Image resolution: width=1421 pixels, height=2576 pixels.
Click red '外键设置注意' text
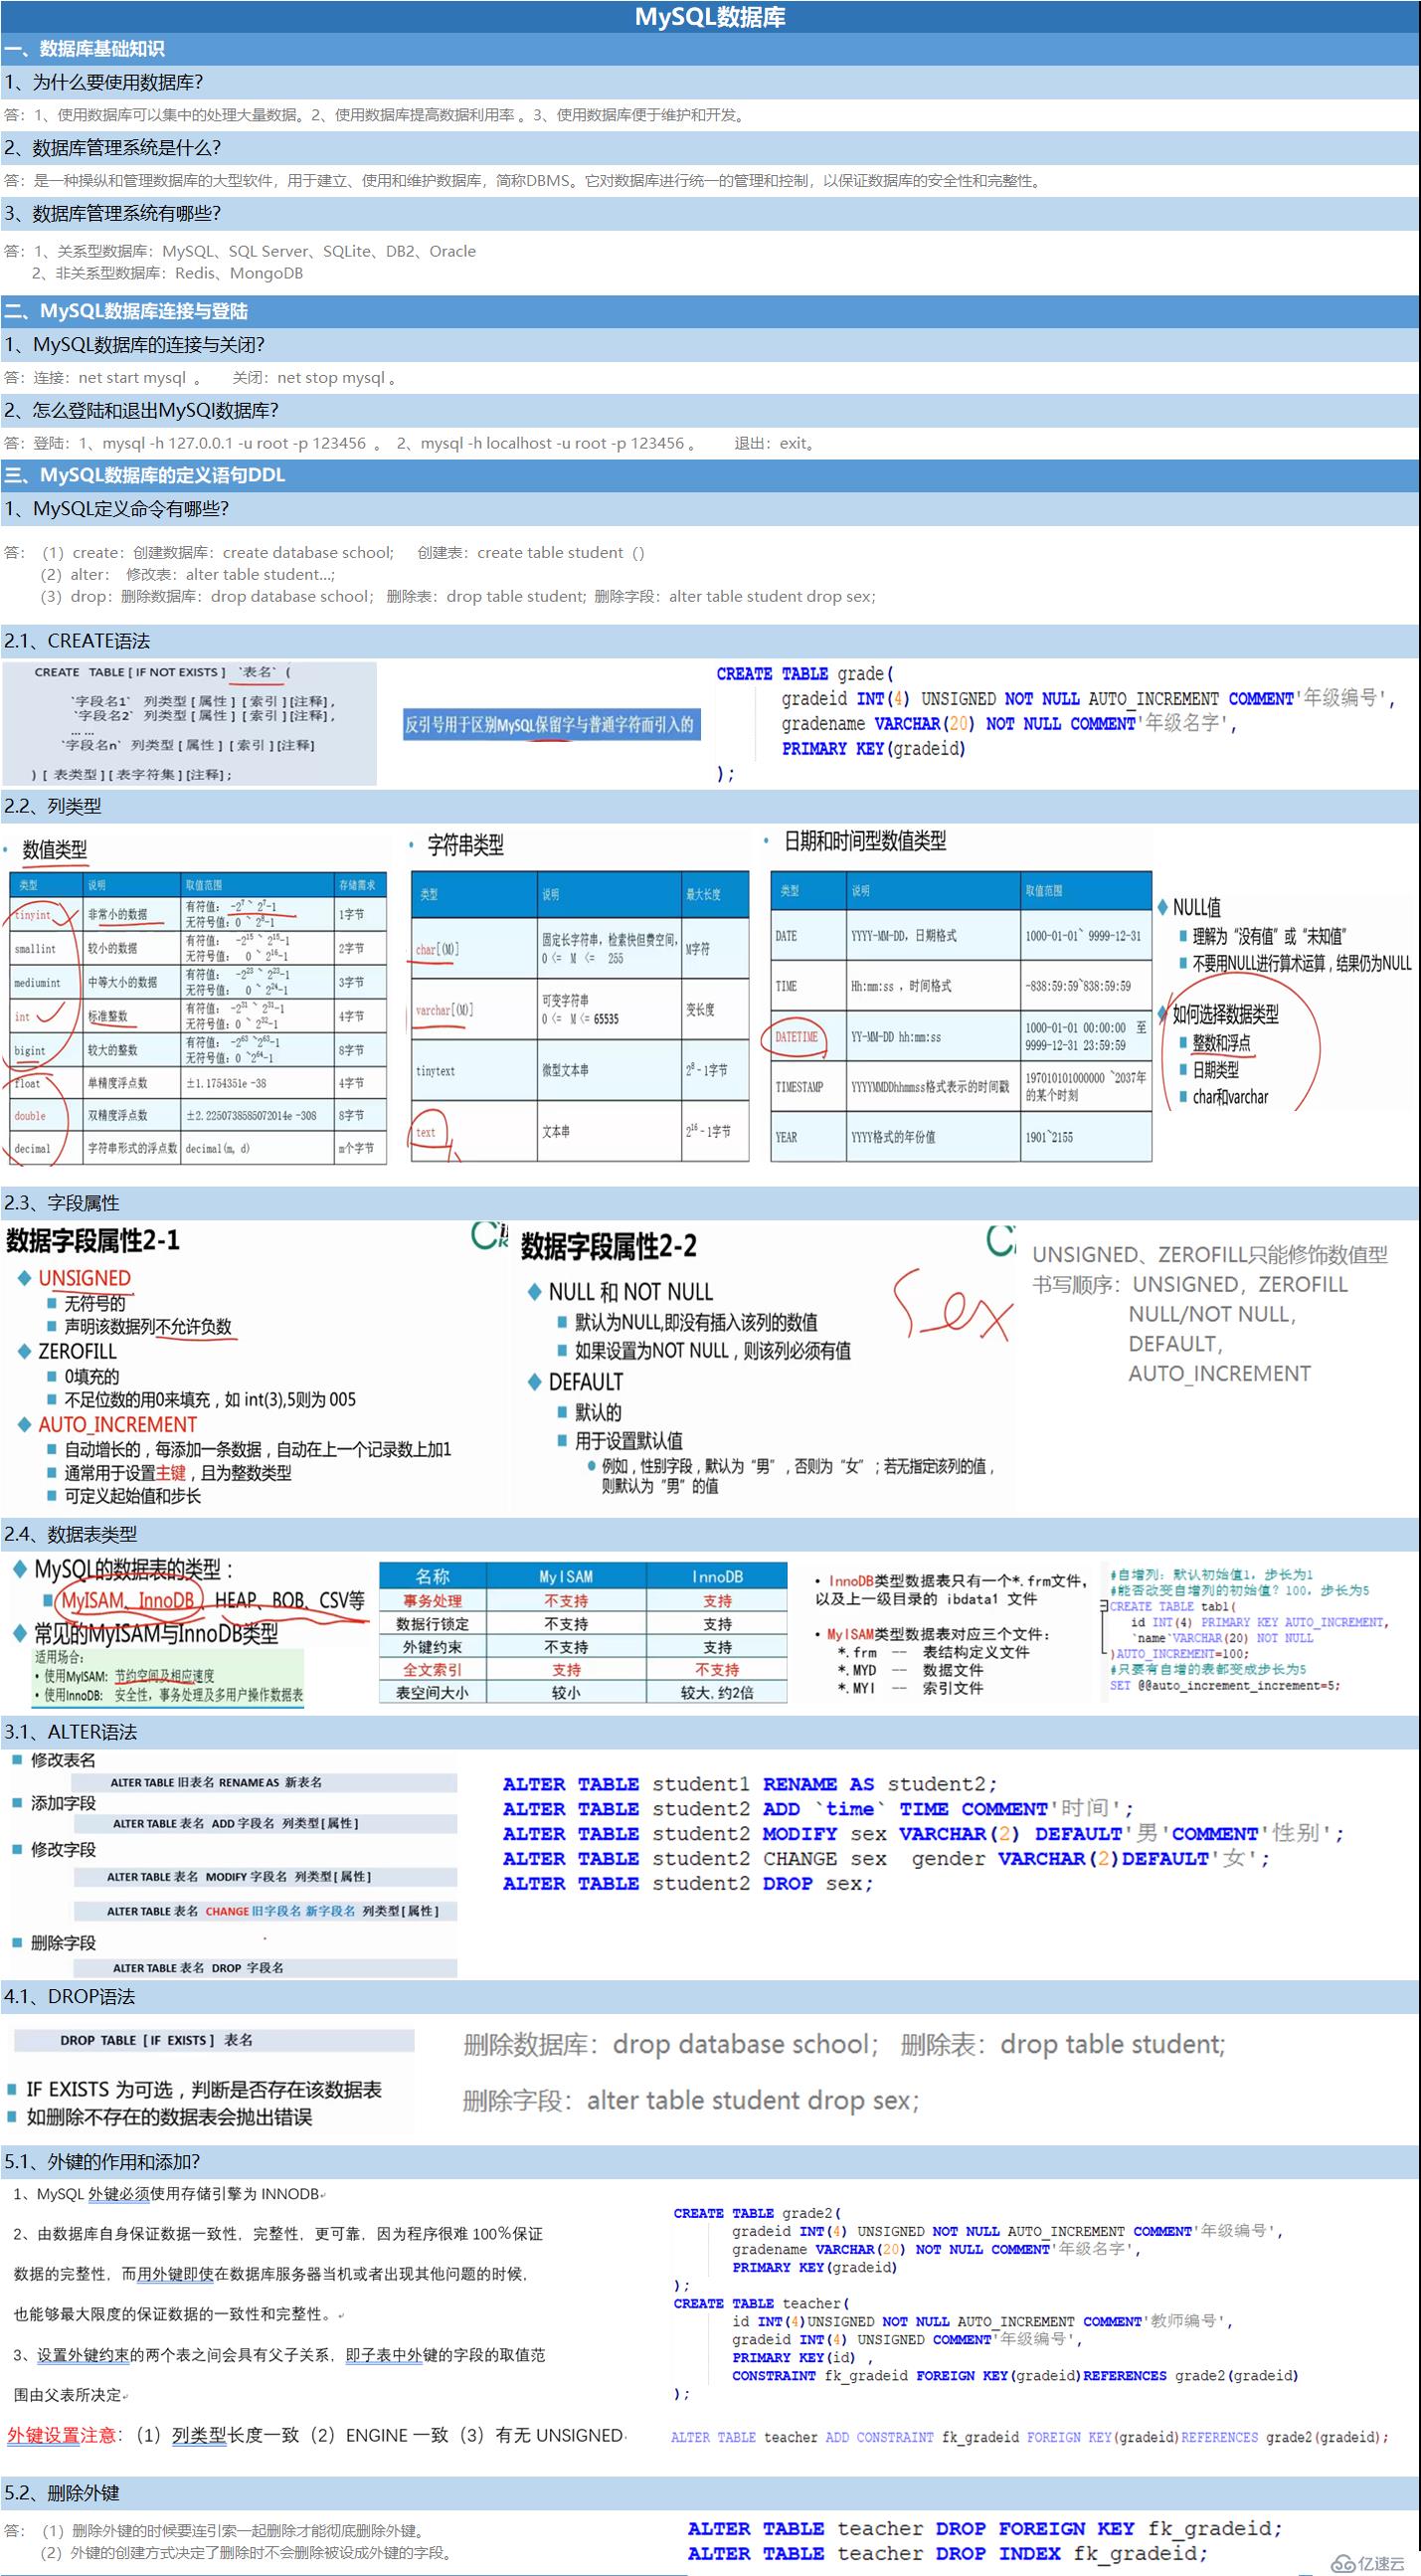coord(62,2435)
